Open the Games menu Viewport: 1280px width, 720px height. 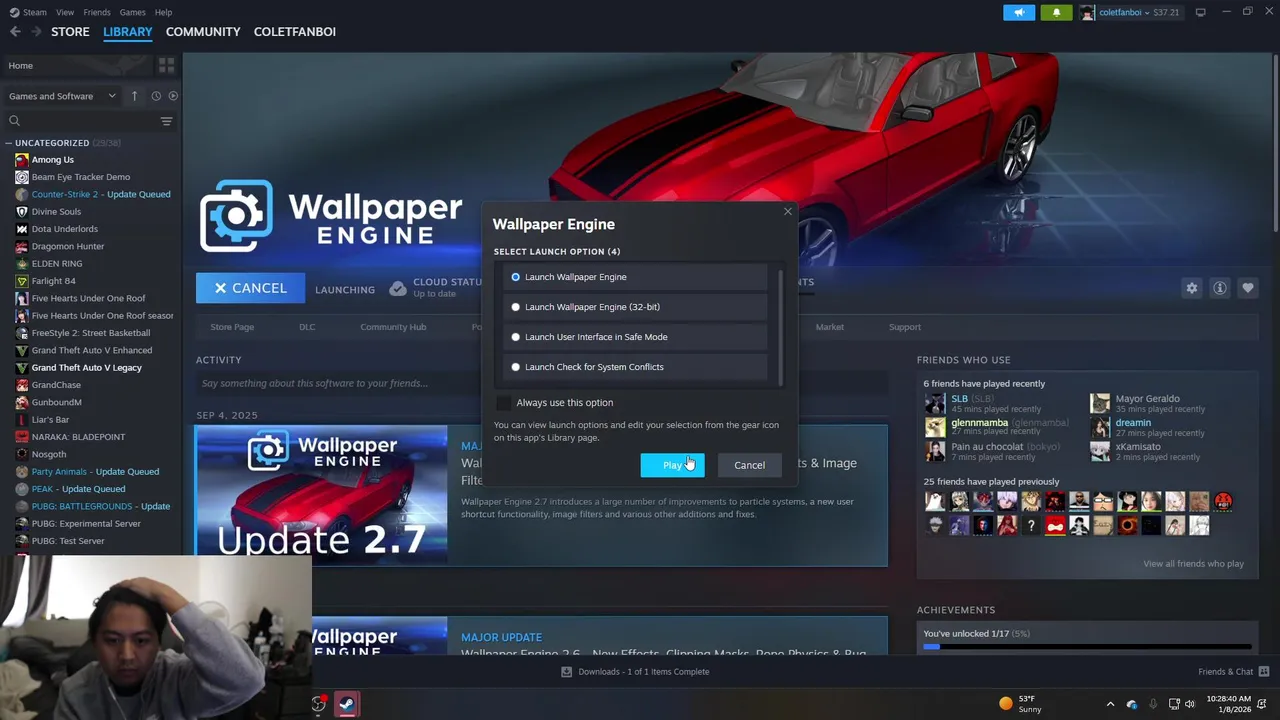coord(132,12)
